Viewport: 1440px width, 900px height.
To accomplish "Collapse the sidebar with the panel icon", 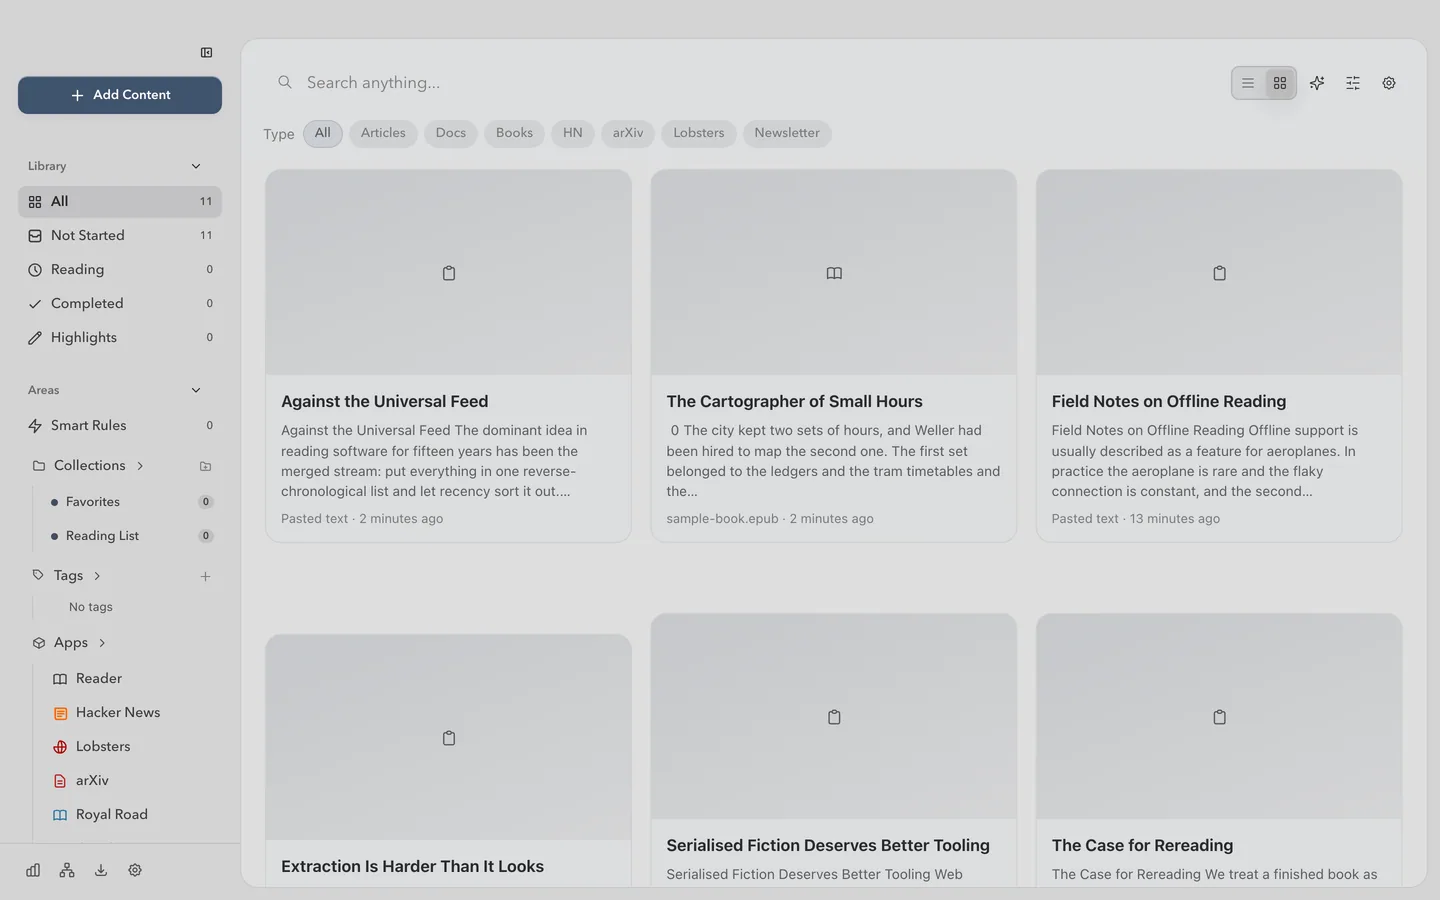I will click(x=206, y=52).
